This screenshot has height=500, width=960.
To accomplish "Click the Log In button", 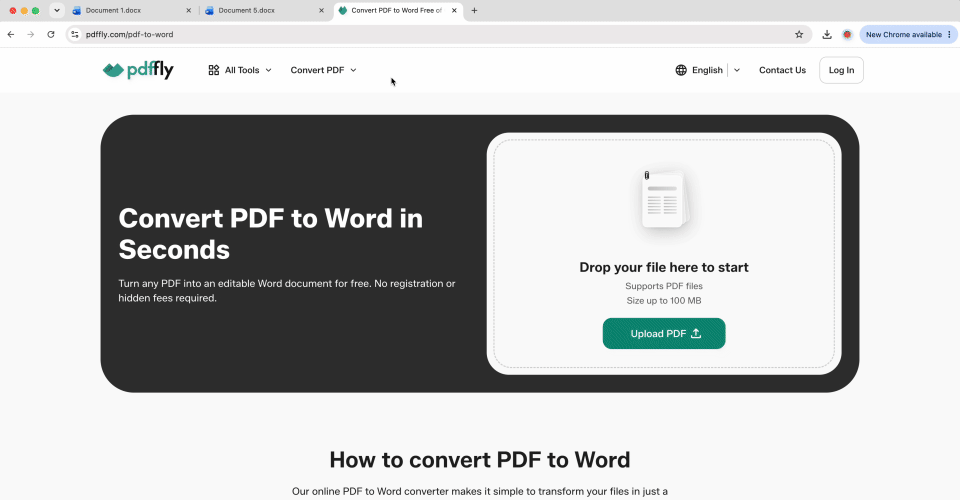I will pos(841,70).
